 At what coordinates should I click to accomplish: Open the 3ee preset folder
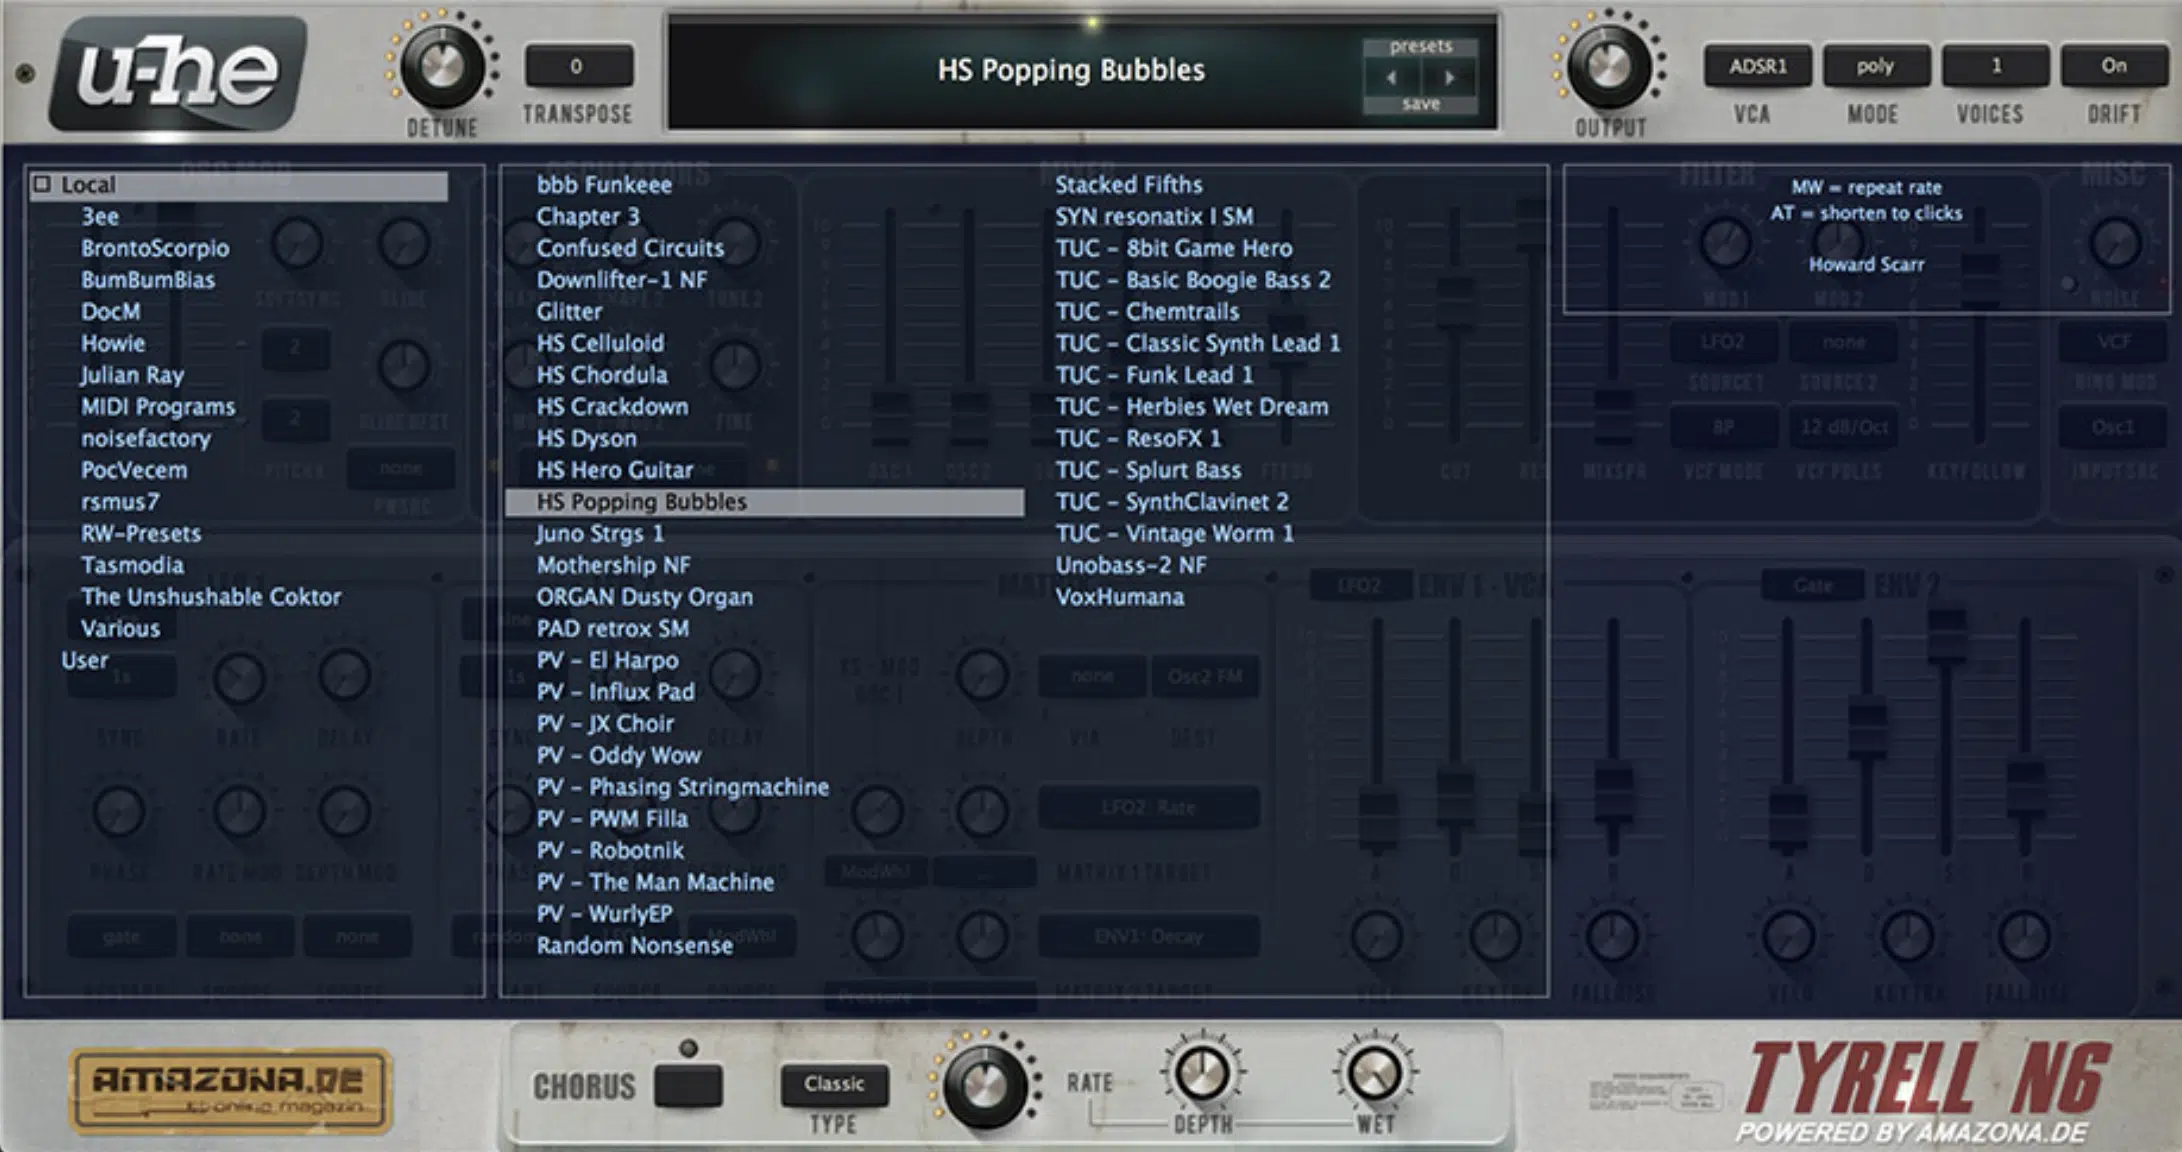tap(100, 216)
